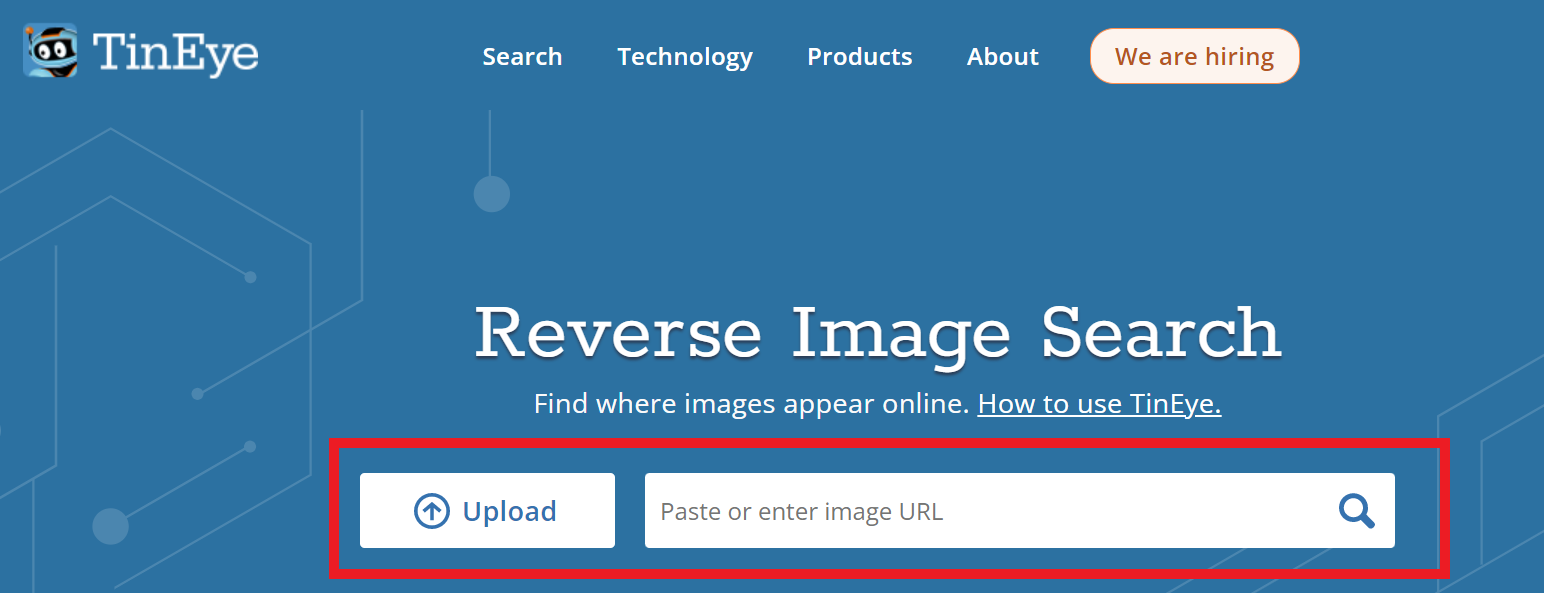Image resolution: width=1544 pixels, height=593 pixels.
Task: Select About from the navigation bar
Action: [x=1002, y=57]
